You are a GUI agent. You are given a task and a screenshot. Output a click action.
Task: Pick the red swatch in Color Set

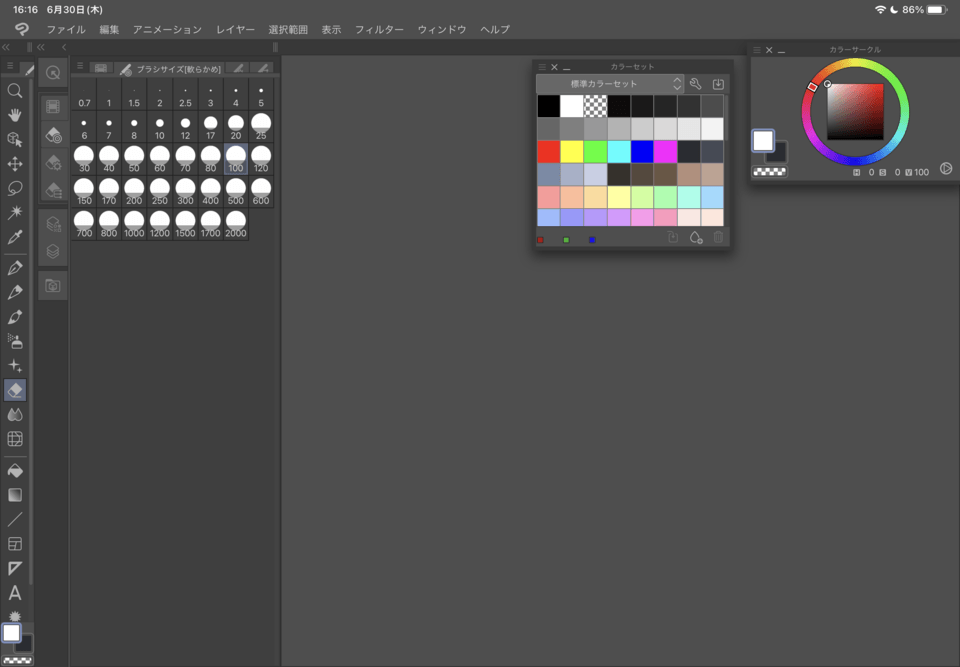tap(549, 152)
